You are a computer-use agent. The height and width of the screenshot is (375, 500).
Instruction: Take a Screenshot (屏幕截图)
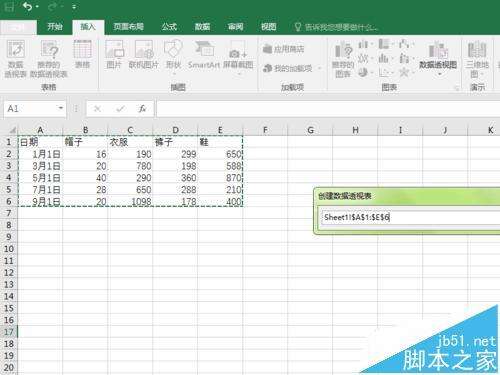coord(238,57)
